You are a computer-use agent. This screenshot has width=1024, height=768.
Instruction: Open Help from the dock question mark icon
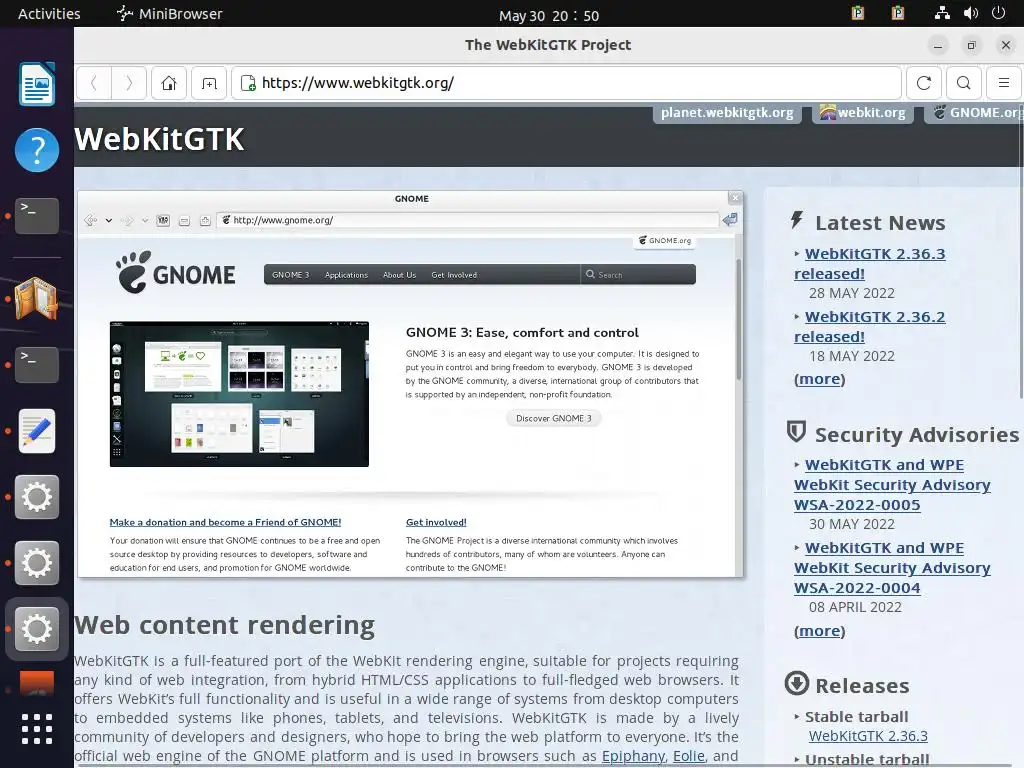point(37,150)
